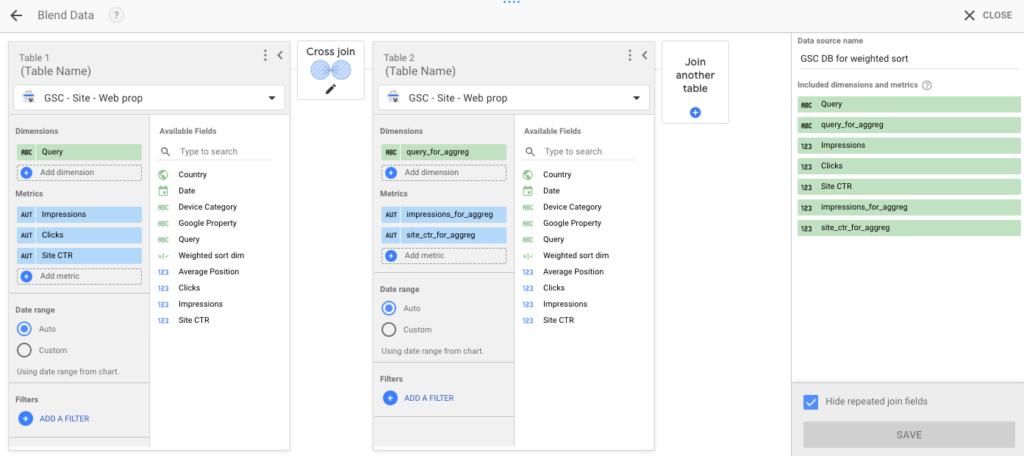Open Table 2 data source dropdown
This screenshot has width=1024, height=456.
pos(513,98)
